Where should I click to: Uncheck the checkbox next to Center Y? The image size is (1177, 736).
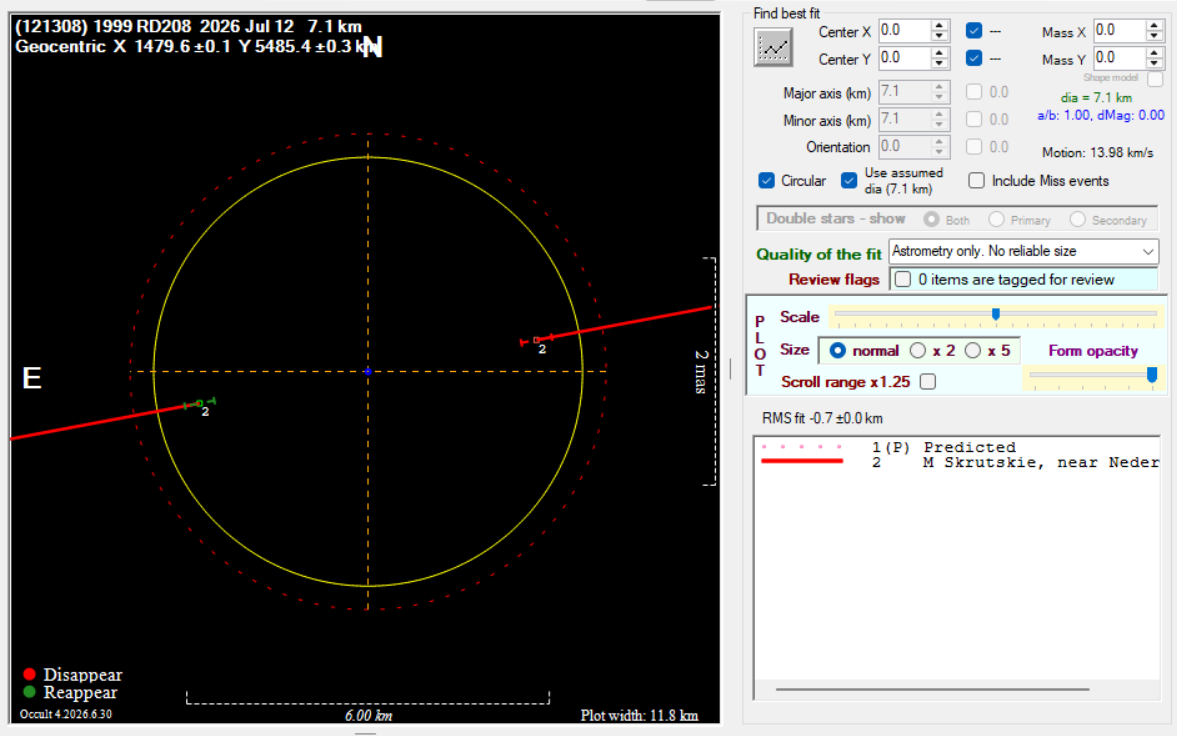pyautogui.click(x=974, y=58)
